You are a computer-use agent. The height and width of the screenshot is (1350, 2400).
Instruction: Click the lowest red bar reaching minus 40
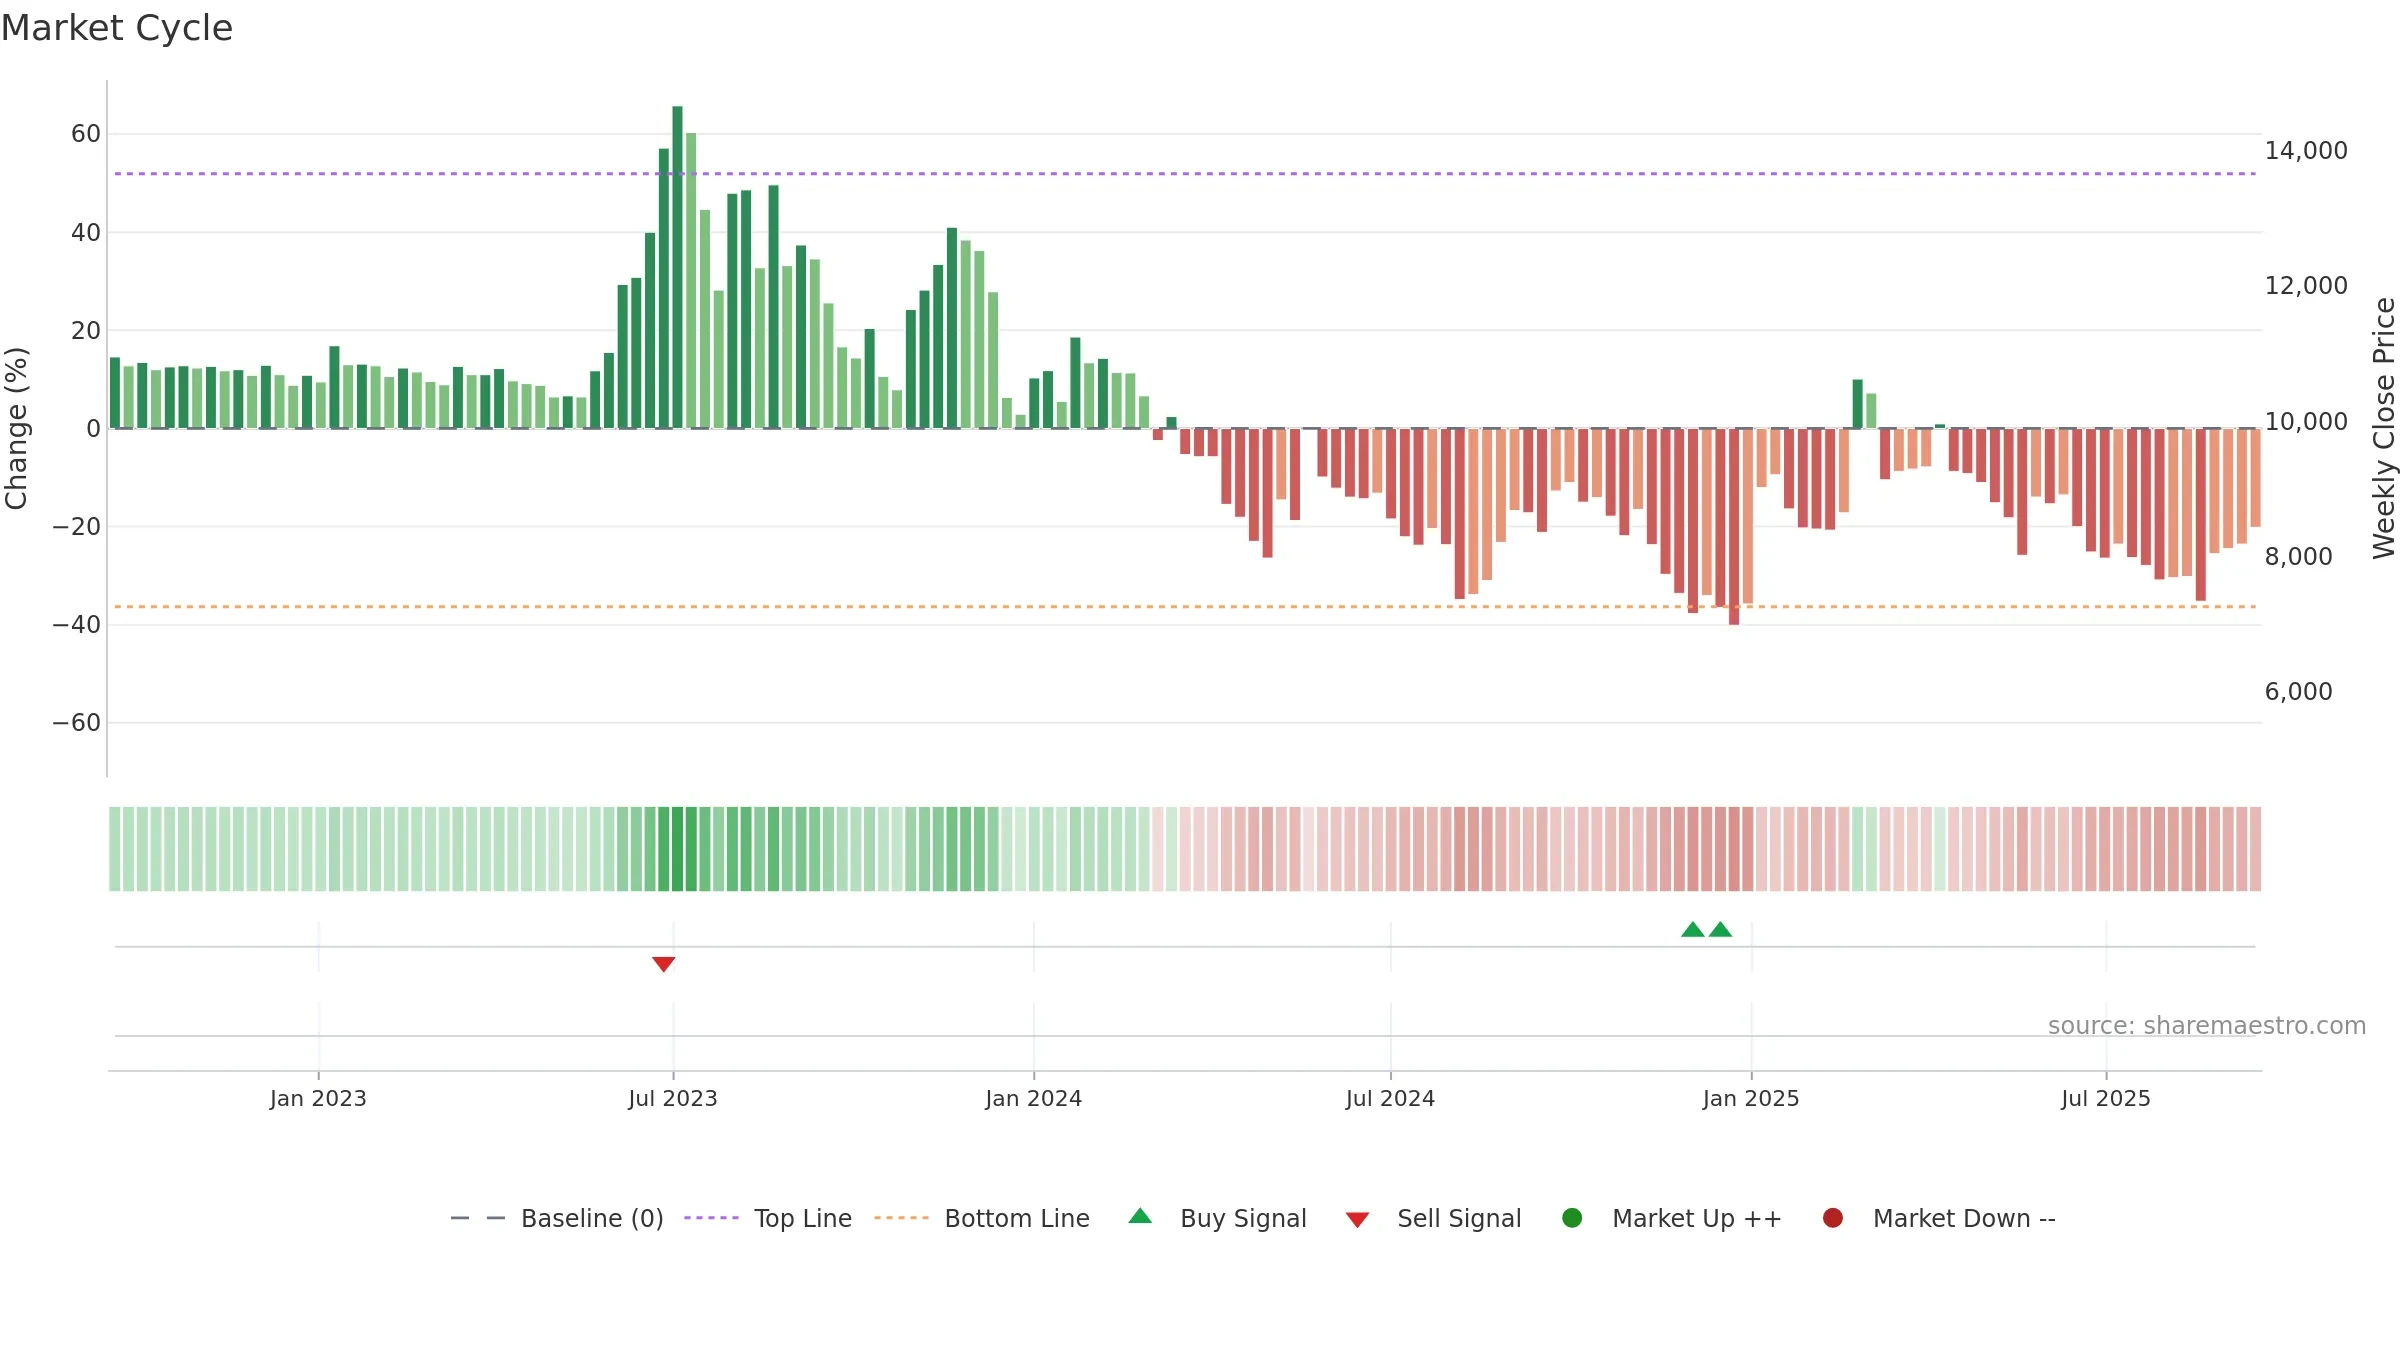pos(1734,527)
